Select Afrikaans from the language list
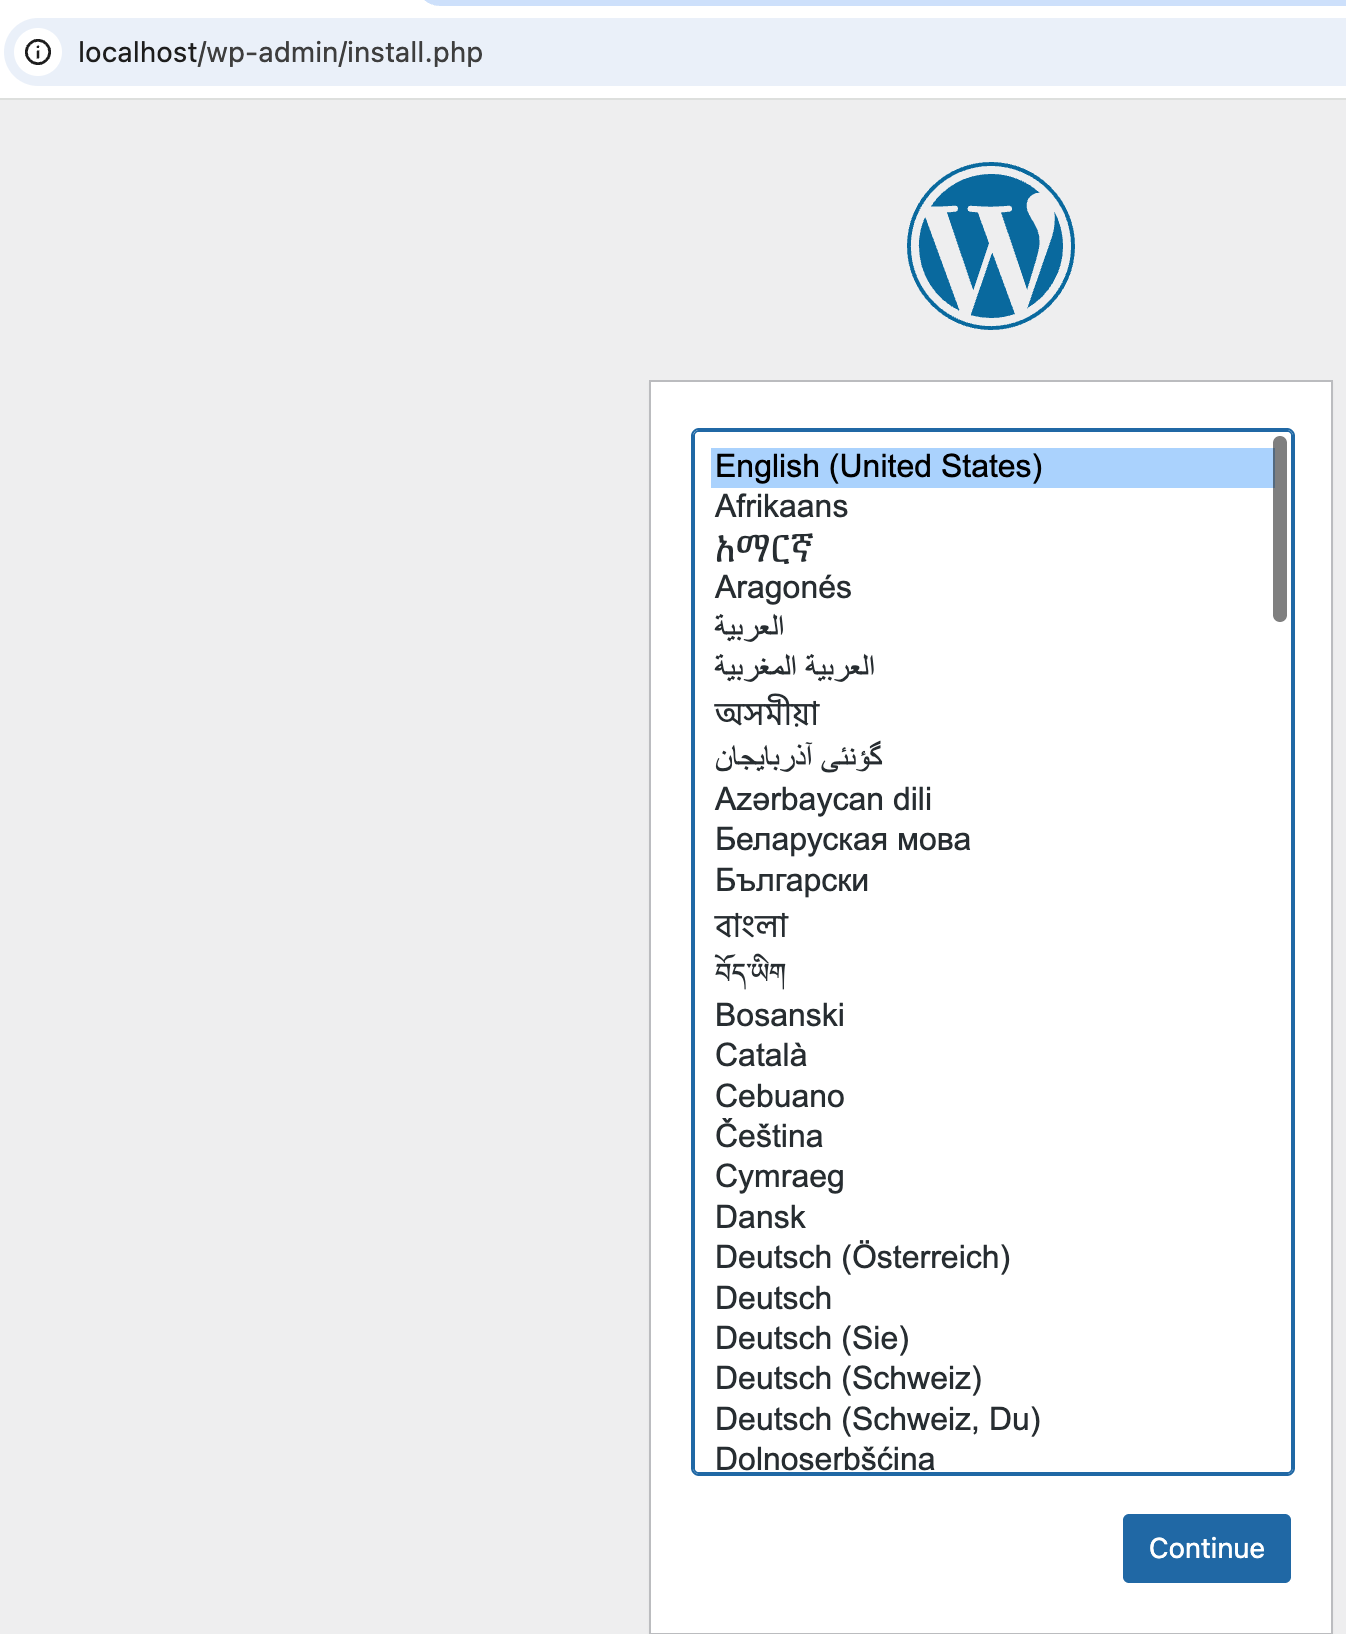The width and height of the screenshot is (1346, 1634). (x=781, y=507)
